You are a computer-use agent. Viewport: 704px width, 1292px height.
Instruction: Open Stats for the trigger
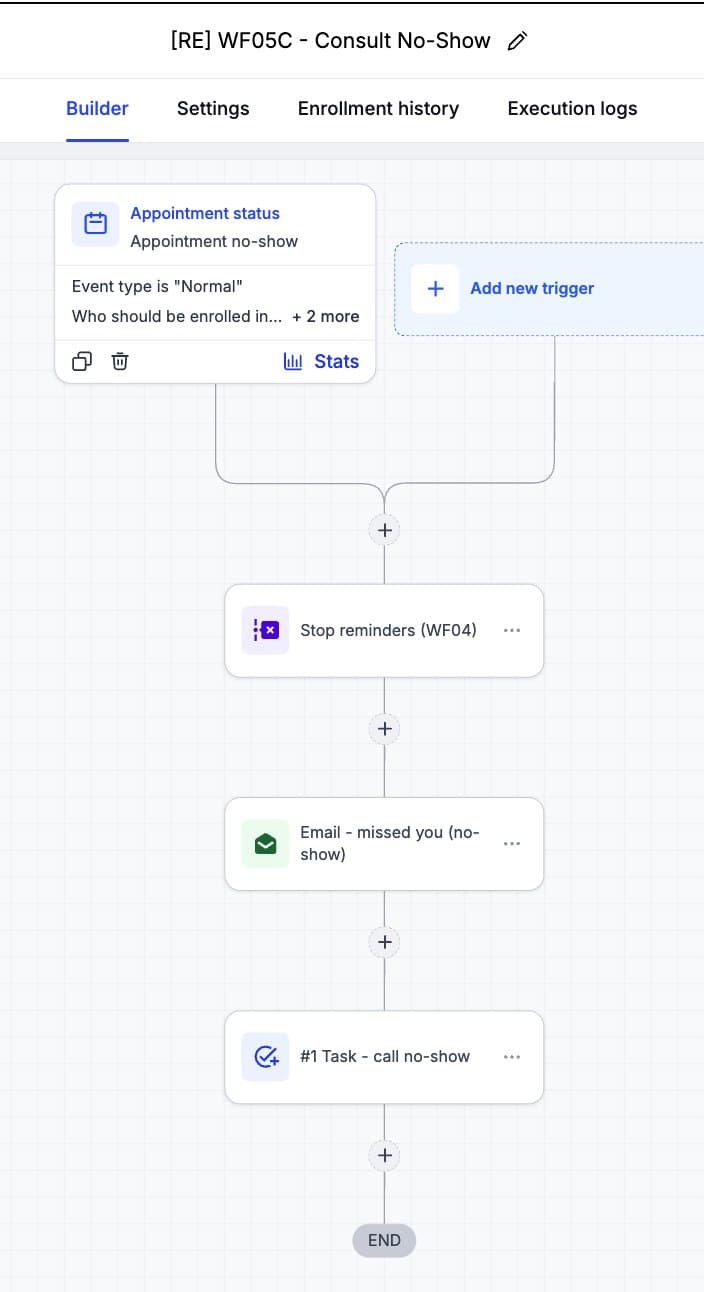click(321, 362)
